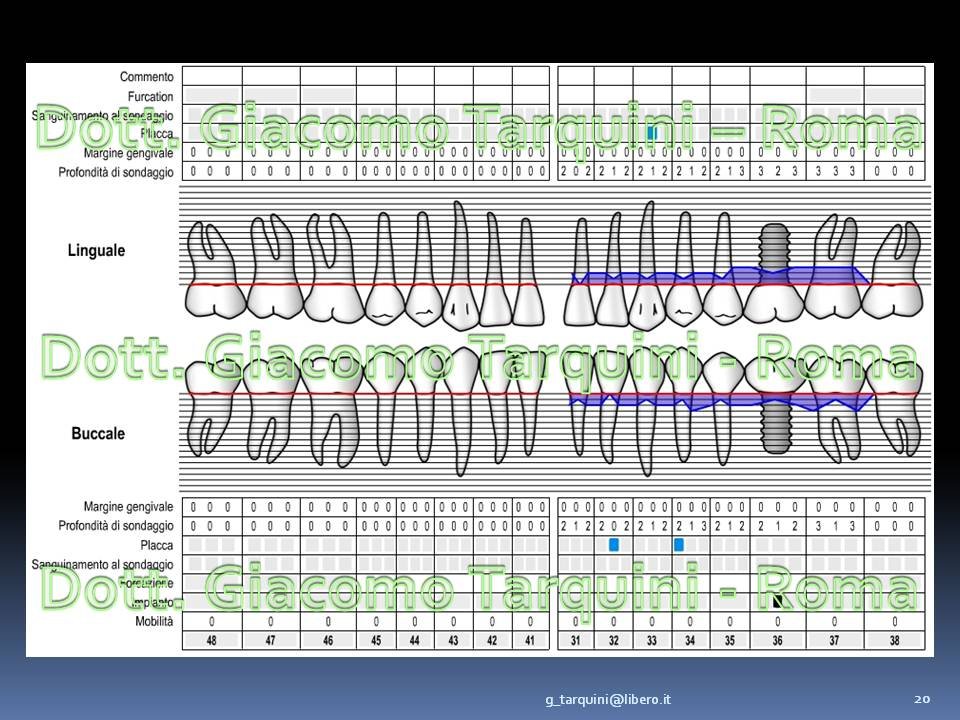The width and height of the screenshot is (960, 720).
Task: Click lower probing depth '3 1 3' for tooth 37
Action: coord(835,525)
